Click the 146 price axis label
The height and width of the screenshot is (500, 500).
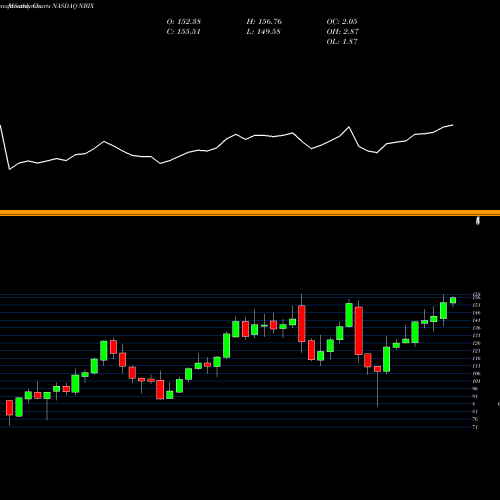(476, 313)
